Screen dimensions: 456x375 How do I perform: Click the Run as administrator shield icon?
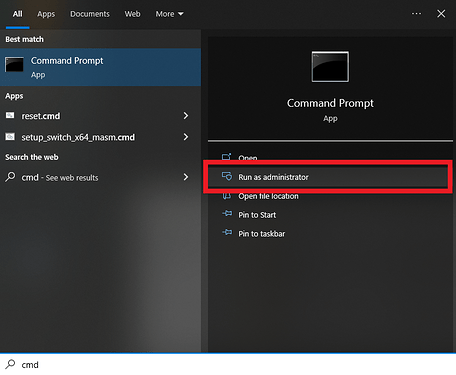point(227,176)
